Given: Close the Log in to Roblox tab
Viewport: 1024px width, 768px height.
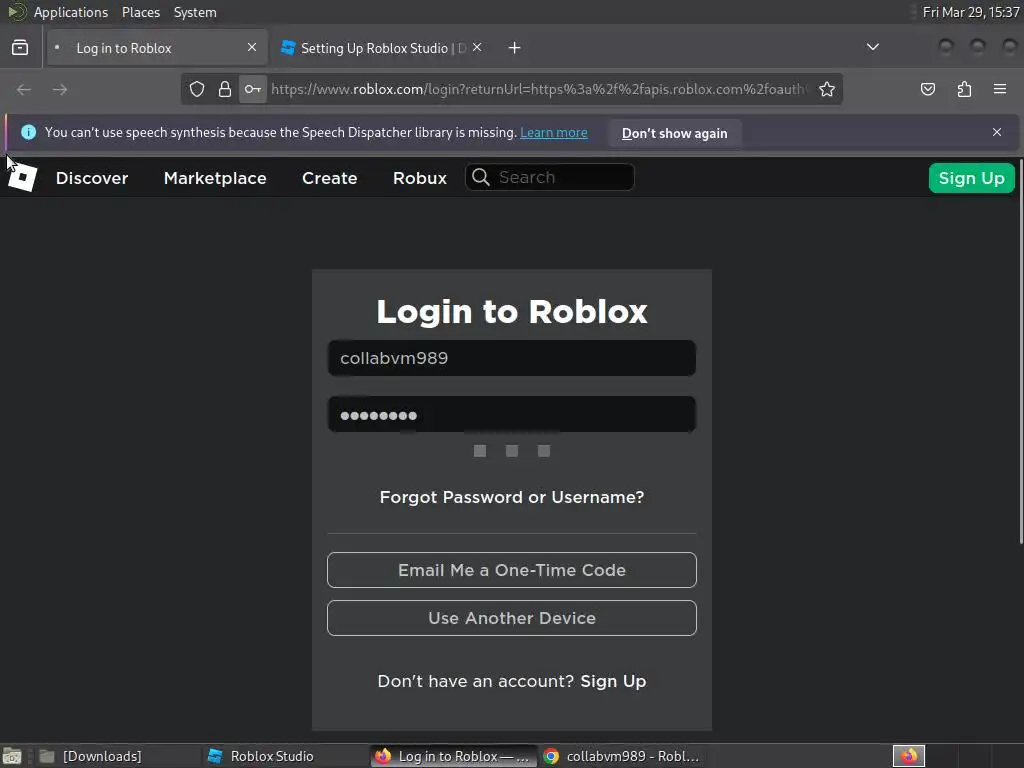Looking at the screenshot, I should pos(252,48).
